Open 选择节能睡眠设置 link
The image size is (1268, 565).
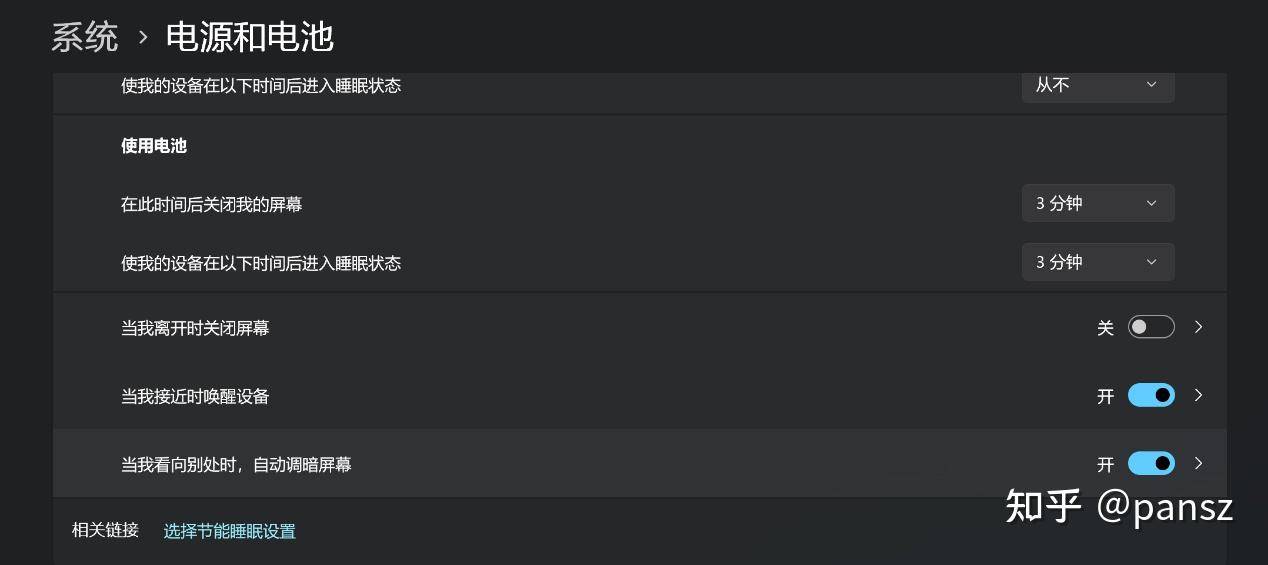pos(230,531)
